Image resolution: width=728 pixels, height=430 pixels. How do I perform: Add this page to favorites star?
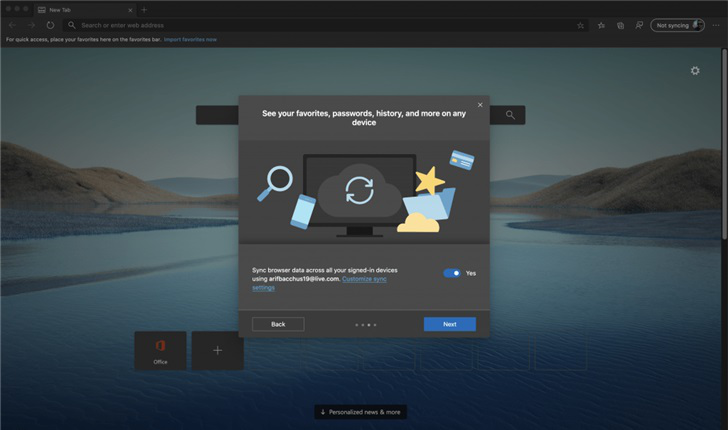point(580,25)
